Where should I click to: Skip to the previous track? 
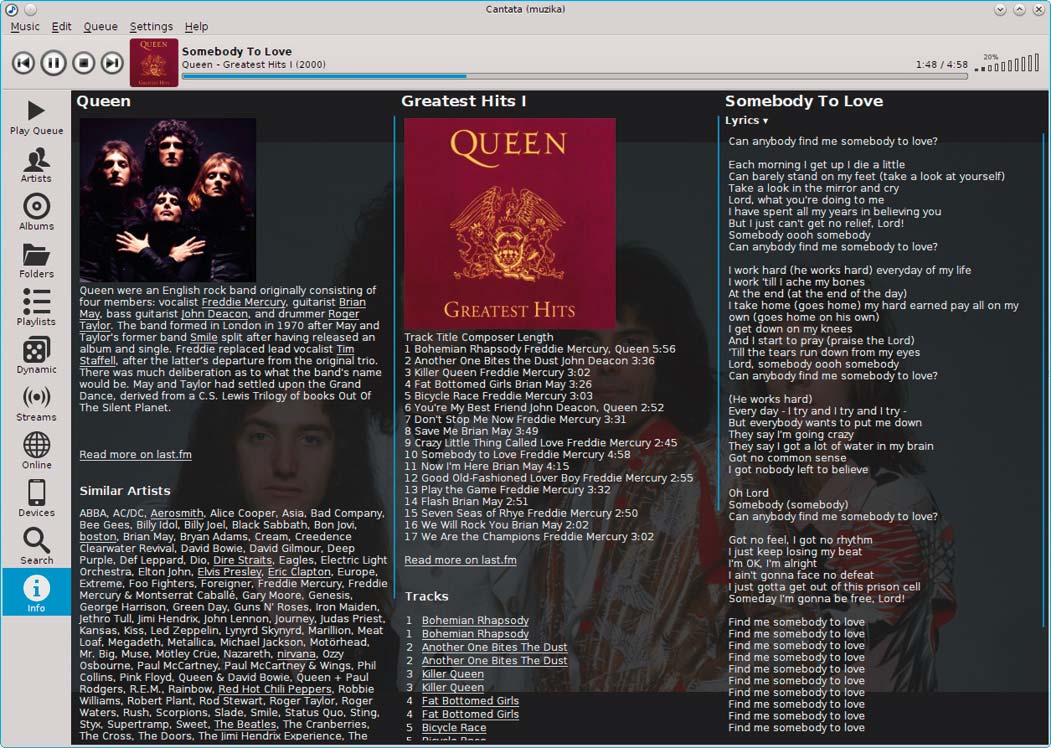[x=23, y=63]
